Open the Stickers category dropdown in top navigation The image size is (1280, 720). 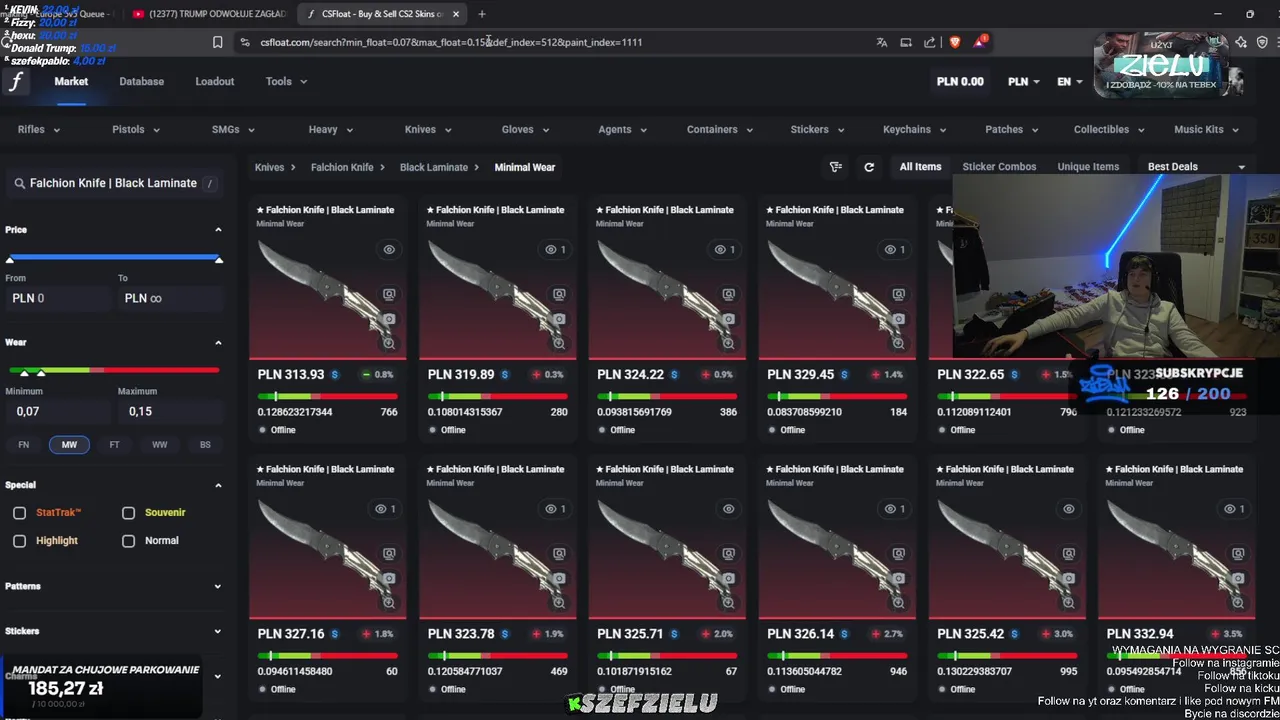point(817,130)
